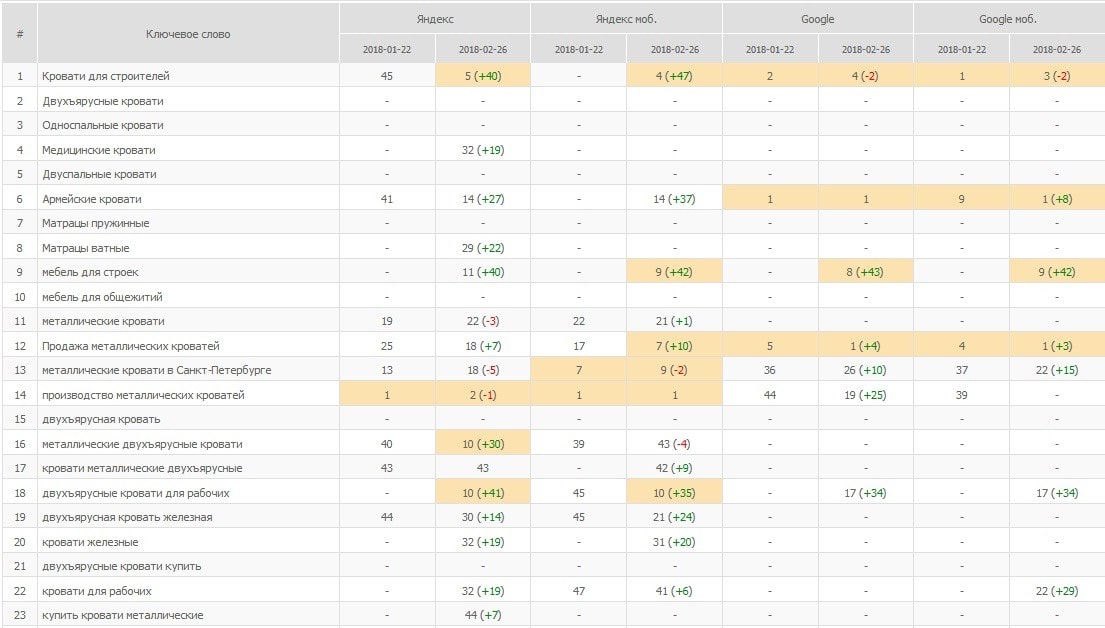Click the "Ключевое слово" column header
This screenshot has height=628, width=1105.
click(188, 34)
